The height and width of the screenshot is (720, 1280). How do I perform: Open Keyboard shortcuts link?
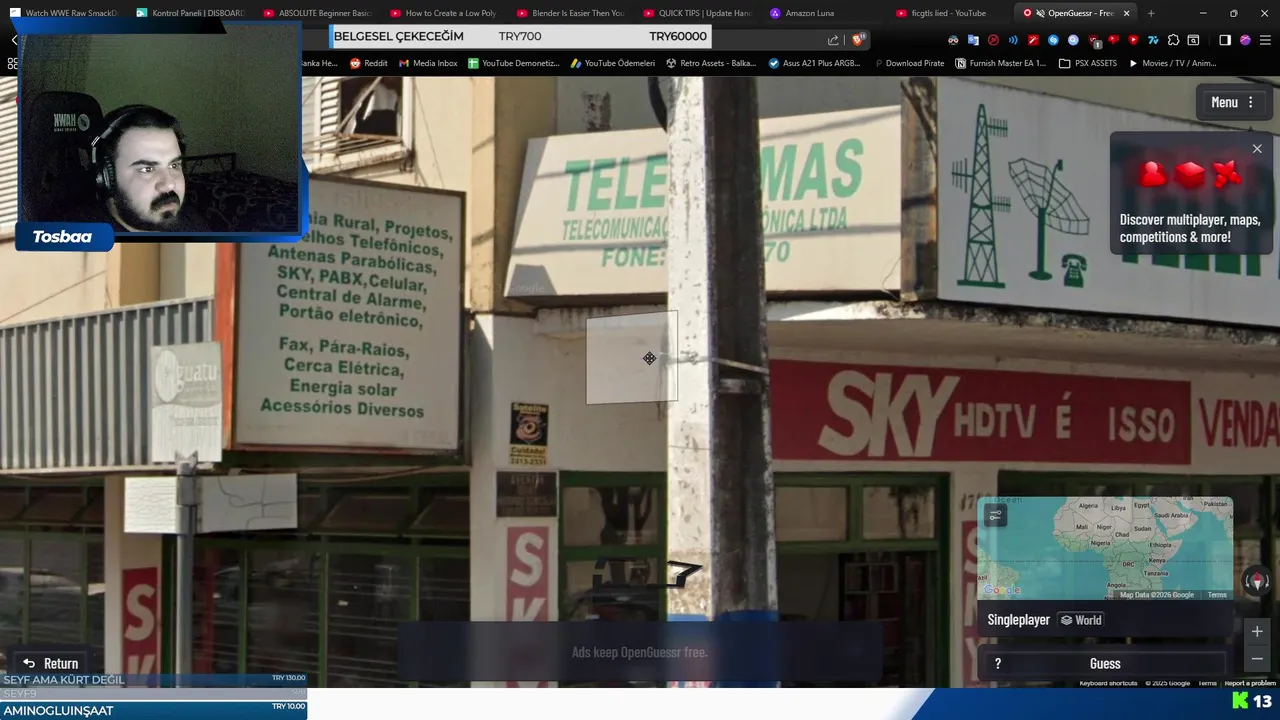[x=1108, y=683]
